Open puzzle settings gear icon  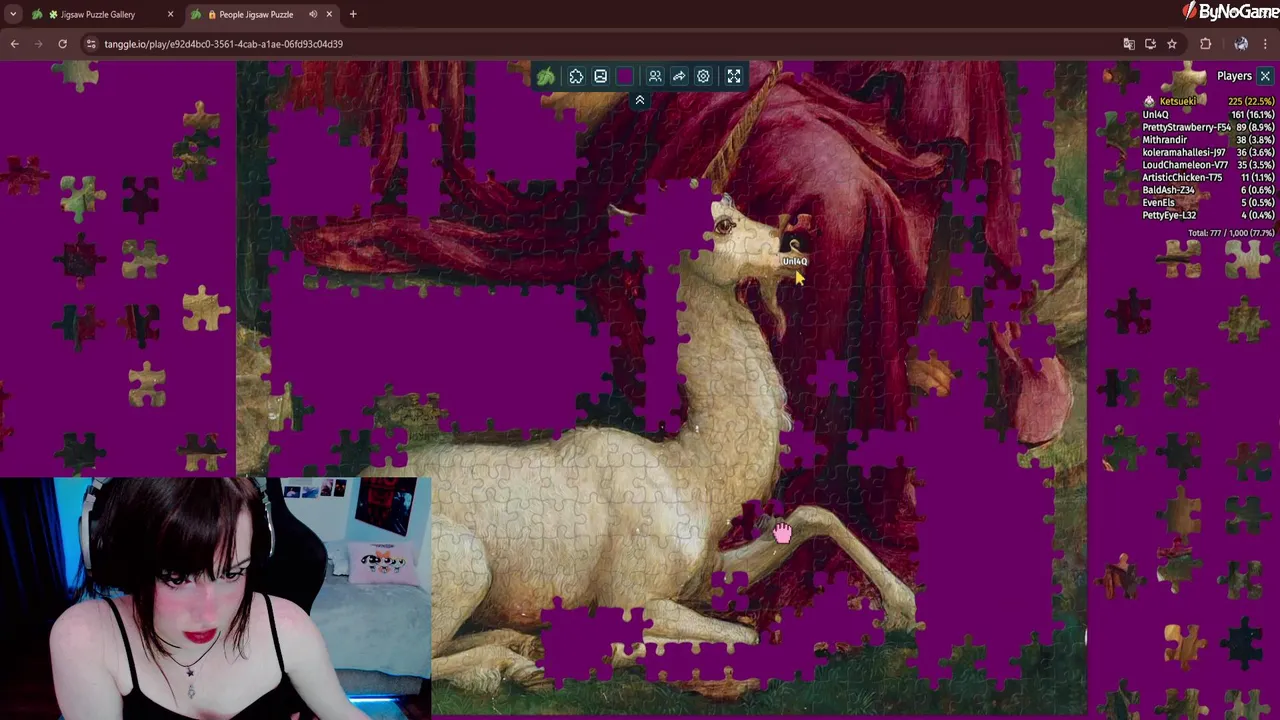click(703, 76)
